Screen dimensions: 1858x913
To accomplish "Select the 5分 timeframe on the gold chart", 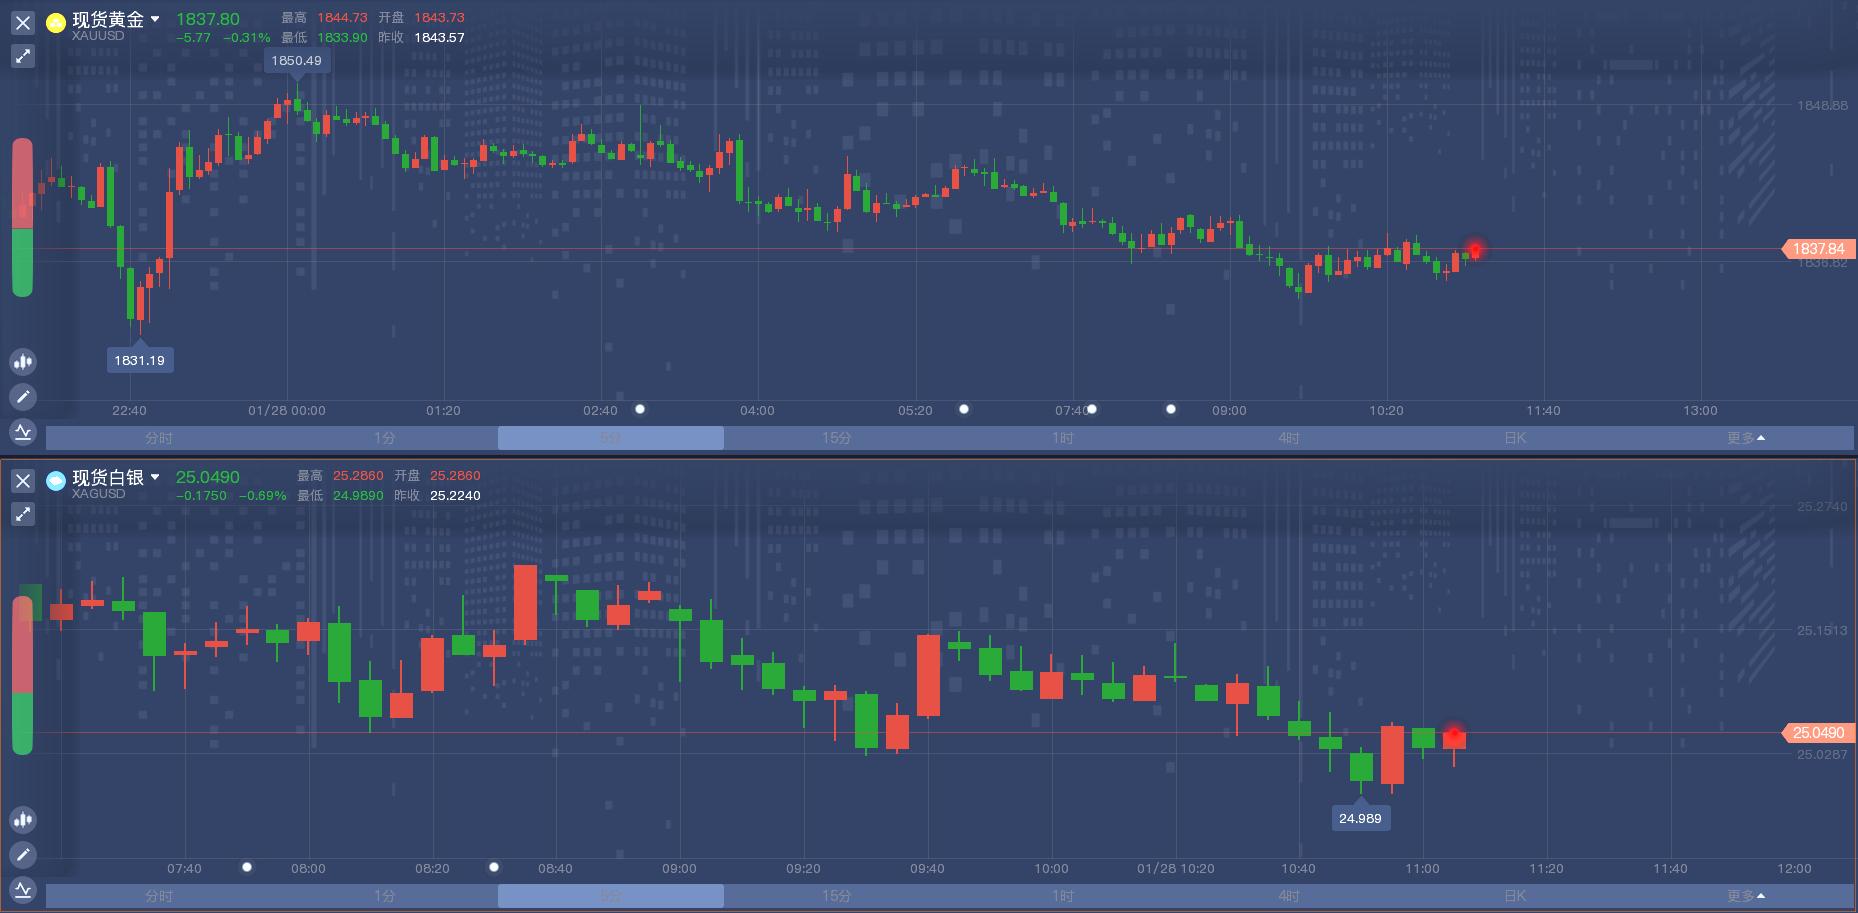I will pos(611,438).
